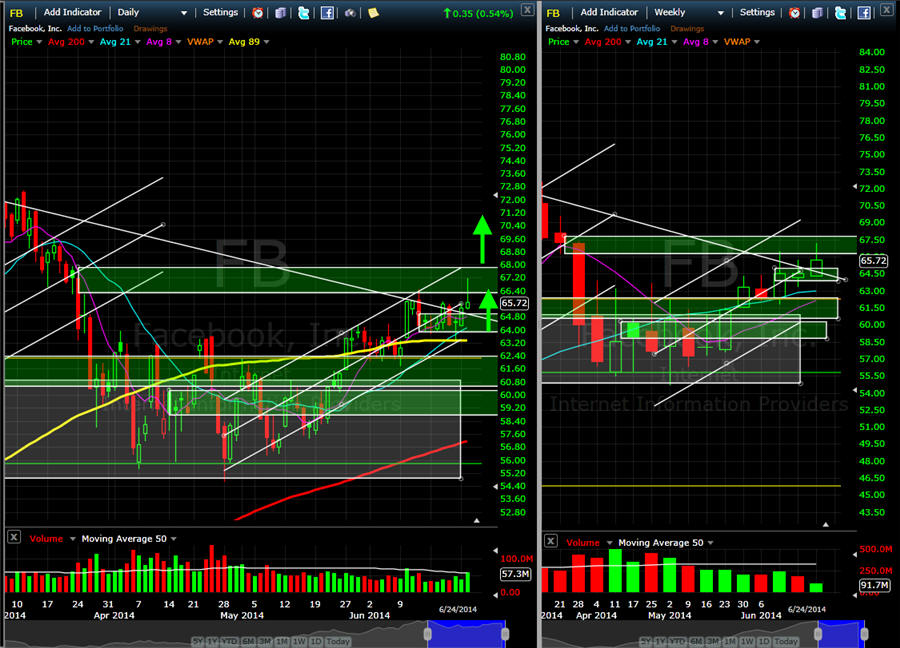The image size is (900, 648).
Task: Click the stacked pages icon in Weekly chart toolbar
Action: tap(817, 13)
